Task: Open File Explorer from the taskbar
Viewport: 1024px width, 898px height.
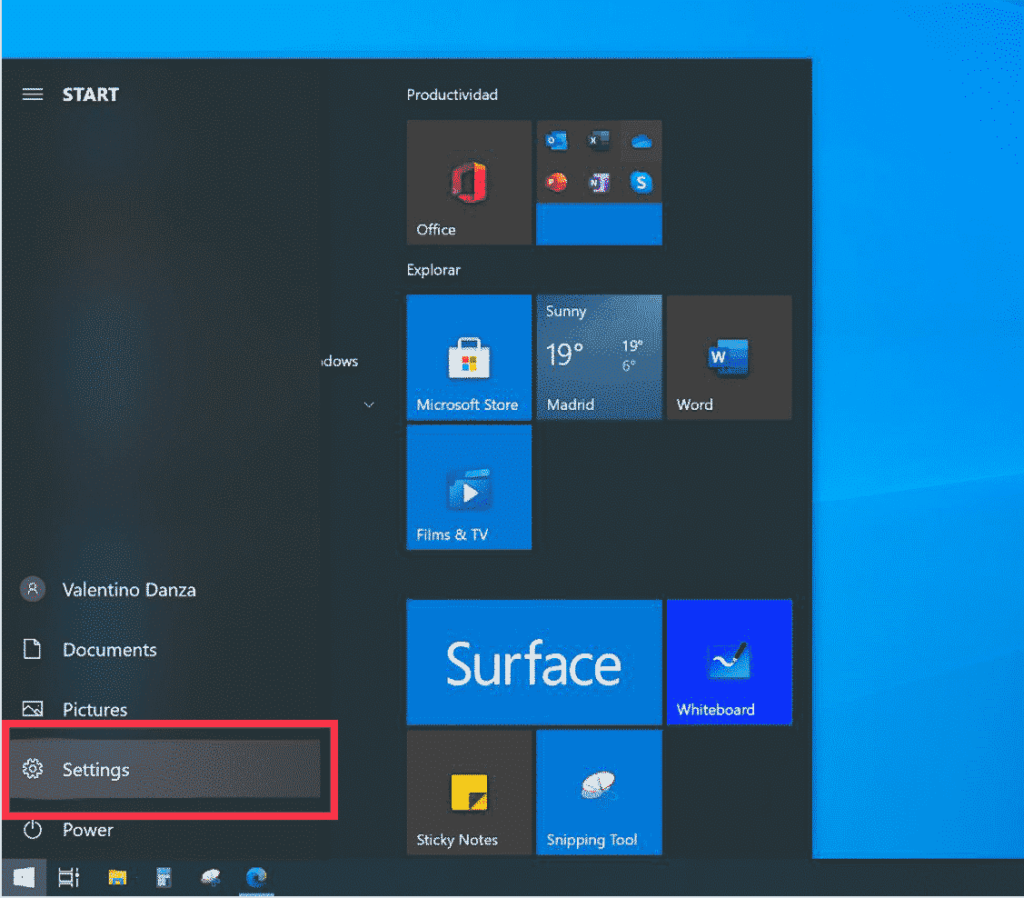Action: 117,877
